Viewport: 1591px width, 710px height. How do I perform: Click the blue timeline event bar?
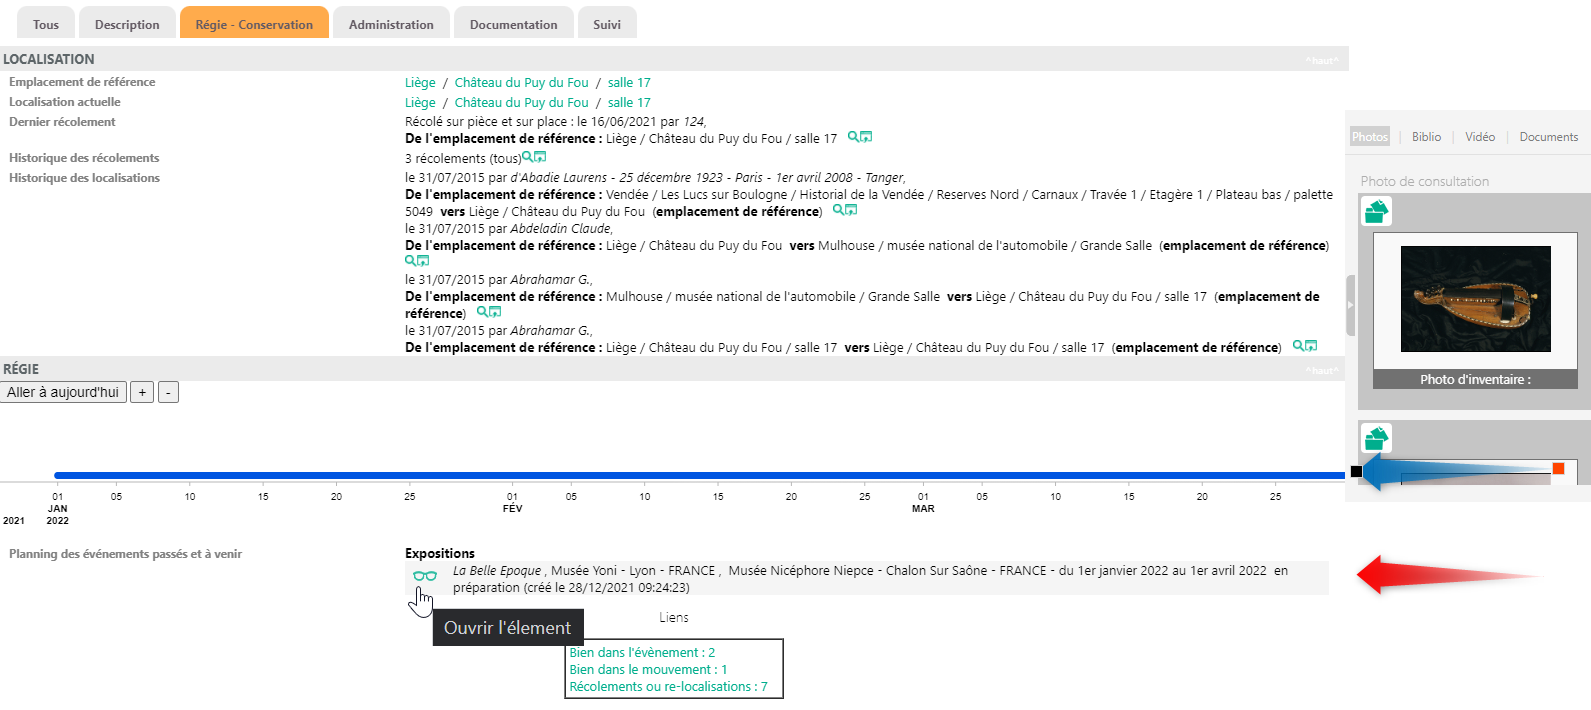pyautogui.click(x=700, y=475)
